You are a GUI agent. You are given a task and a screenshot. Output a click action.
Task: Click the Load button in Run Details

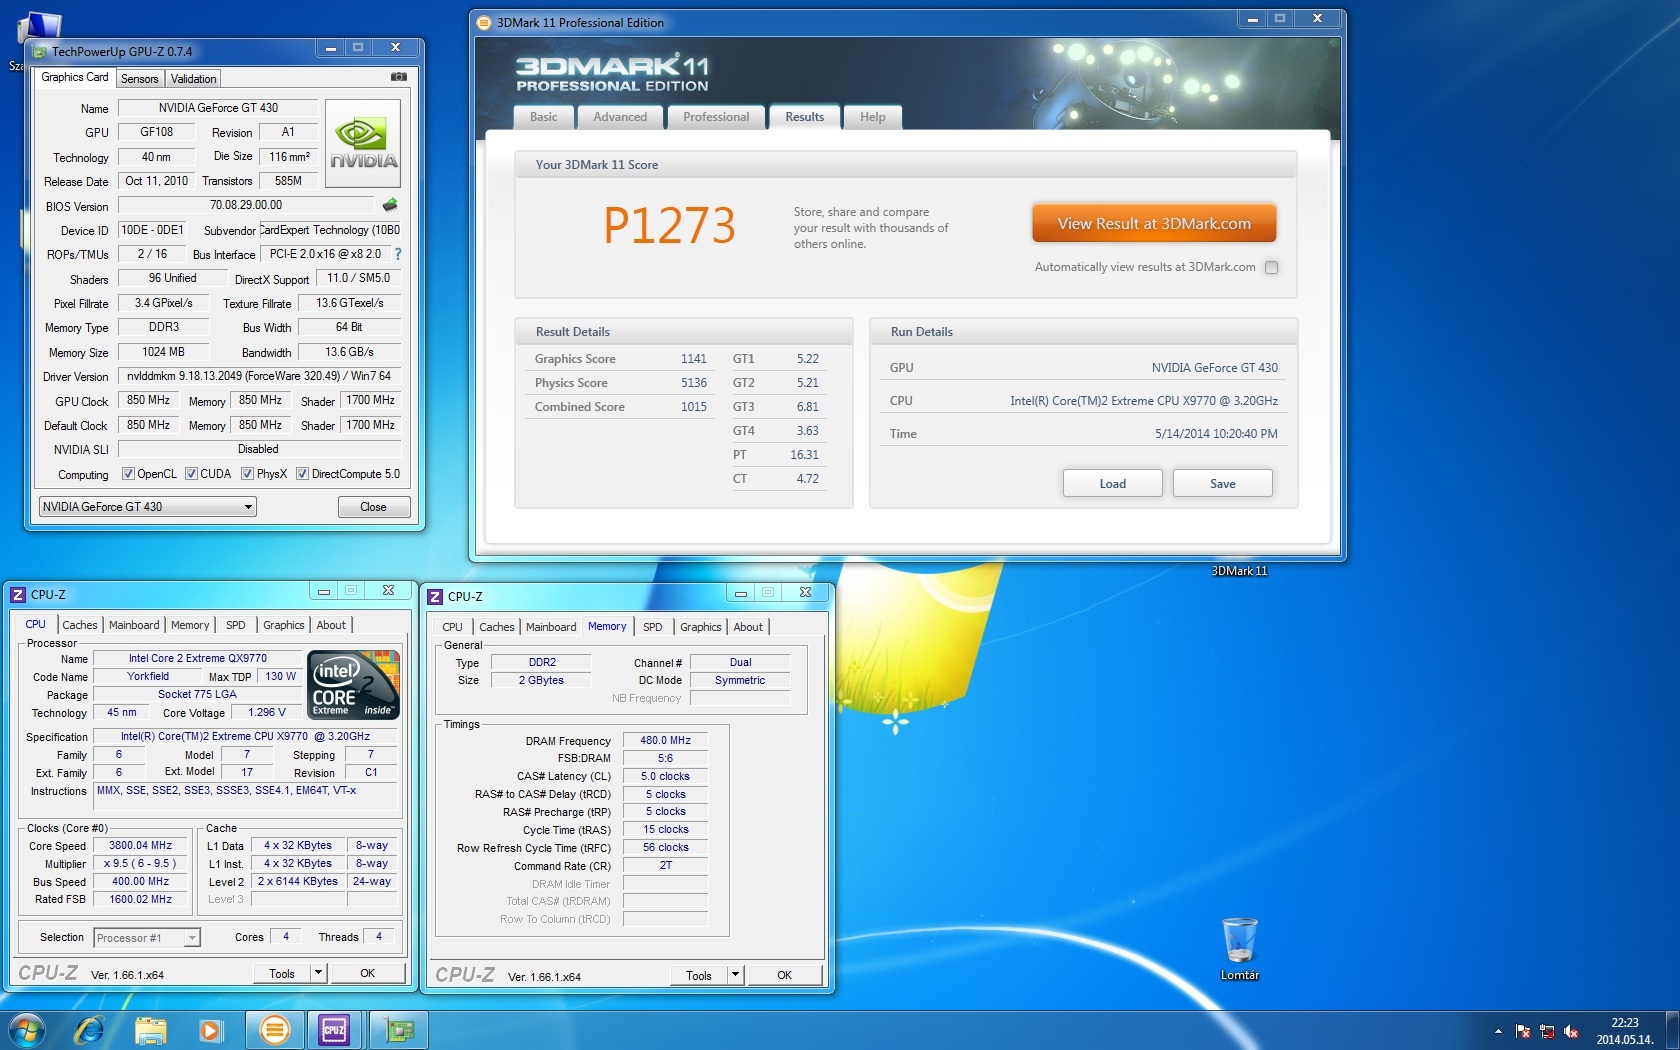[x=1112, y=483]
